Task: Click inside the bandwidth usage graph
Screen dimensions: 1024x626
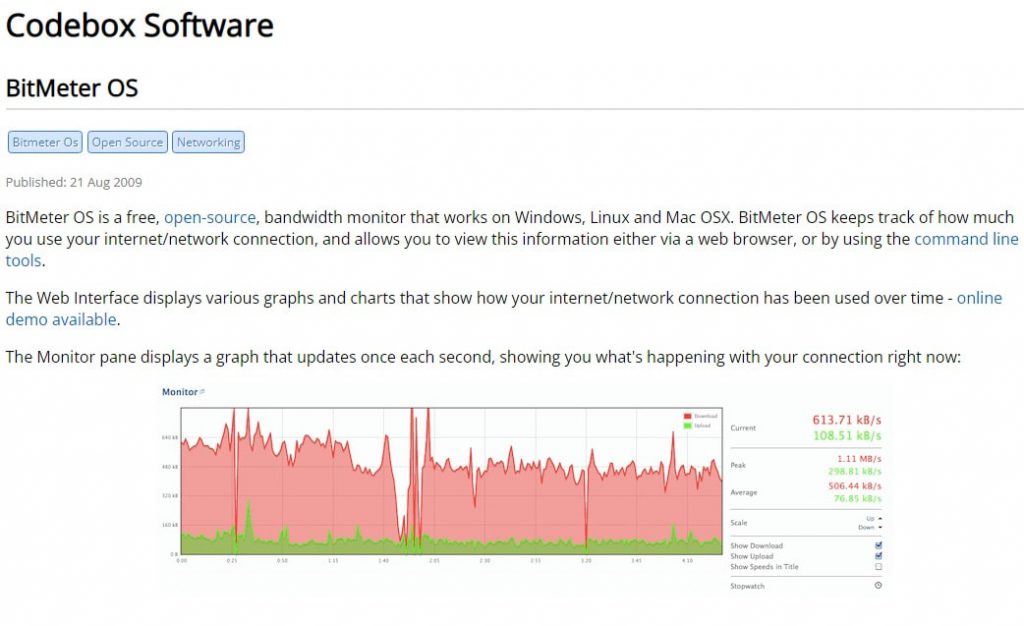Action: [430, 480]
